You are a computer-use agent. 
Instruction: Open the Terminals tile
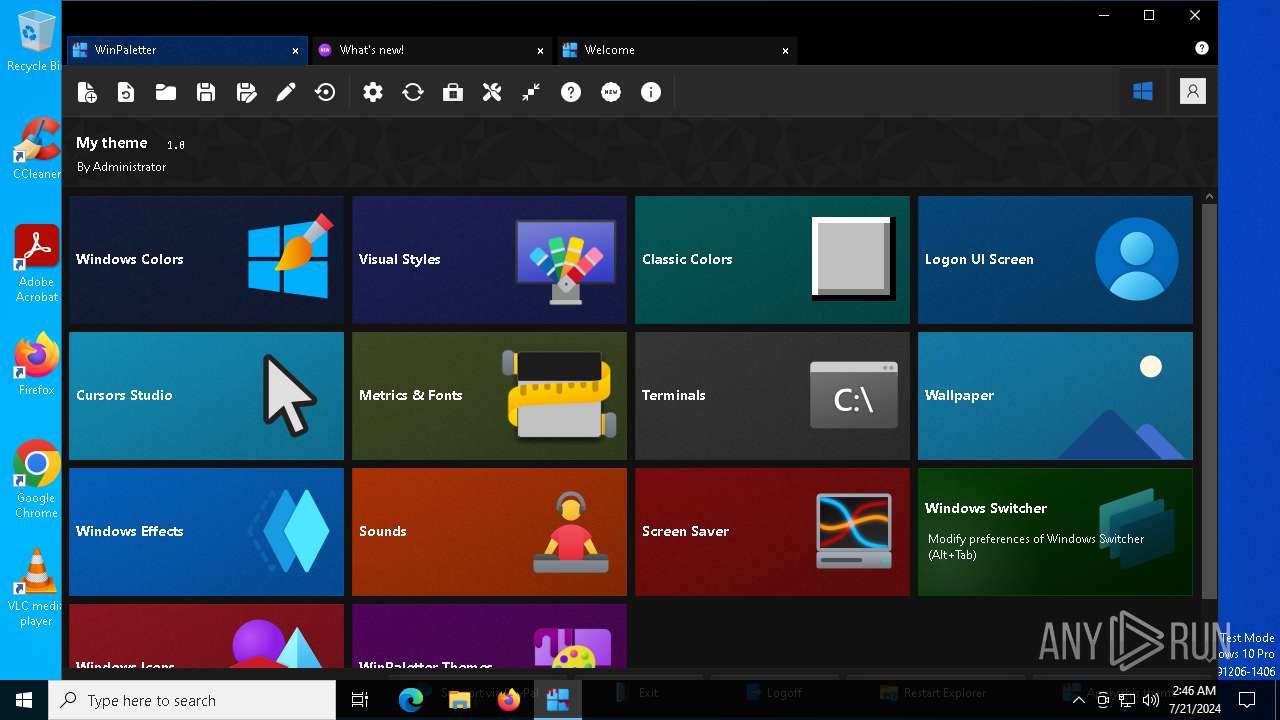[772, 396]
